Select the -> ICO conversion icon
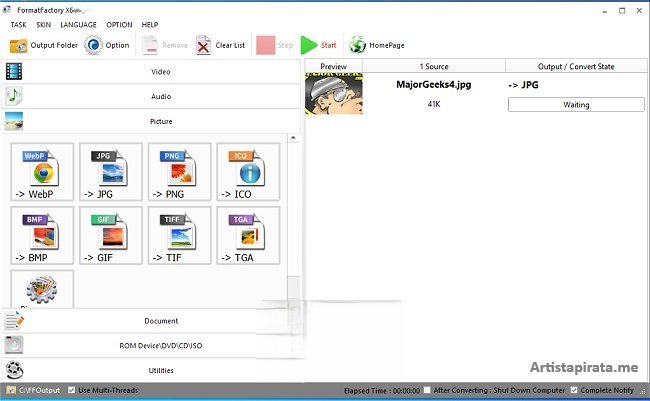This screenshot has height=401, width=650. point(248,172)
